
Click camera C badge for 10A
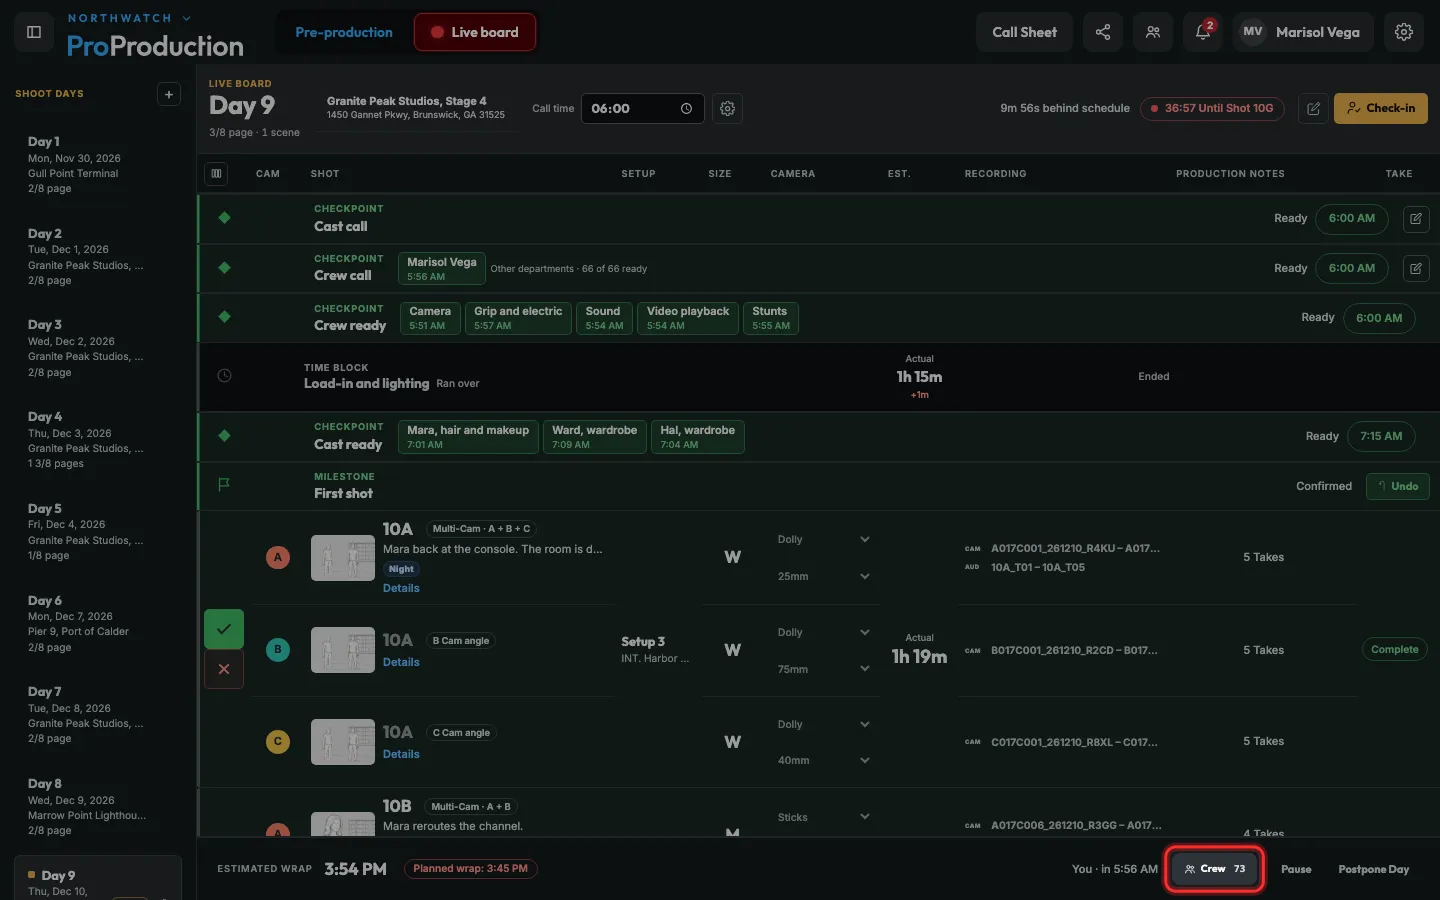point(278,742)
